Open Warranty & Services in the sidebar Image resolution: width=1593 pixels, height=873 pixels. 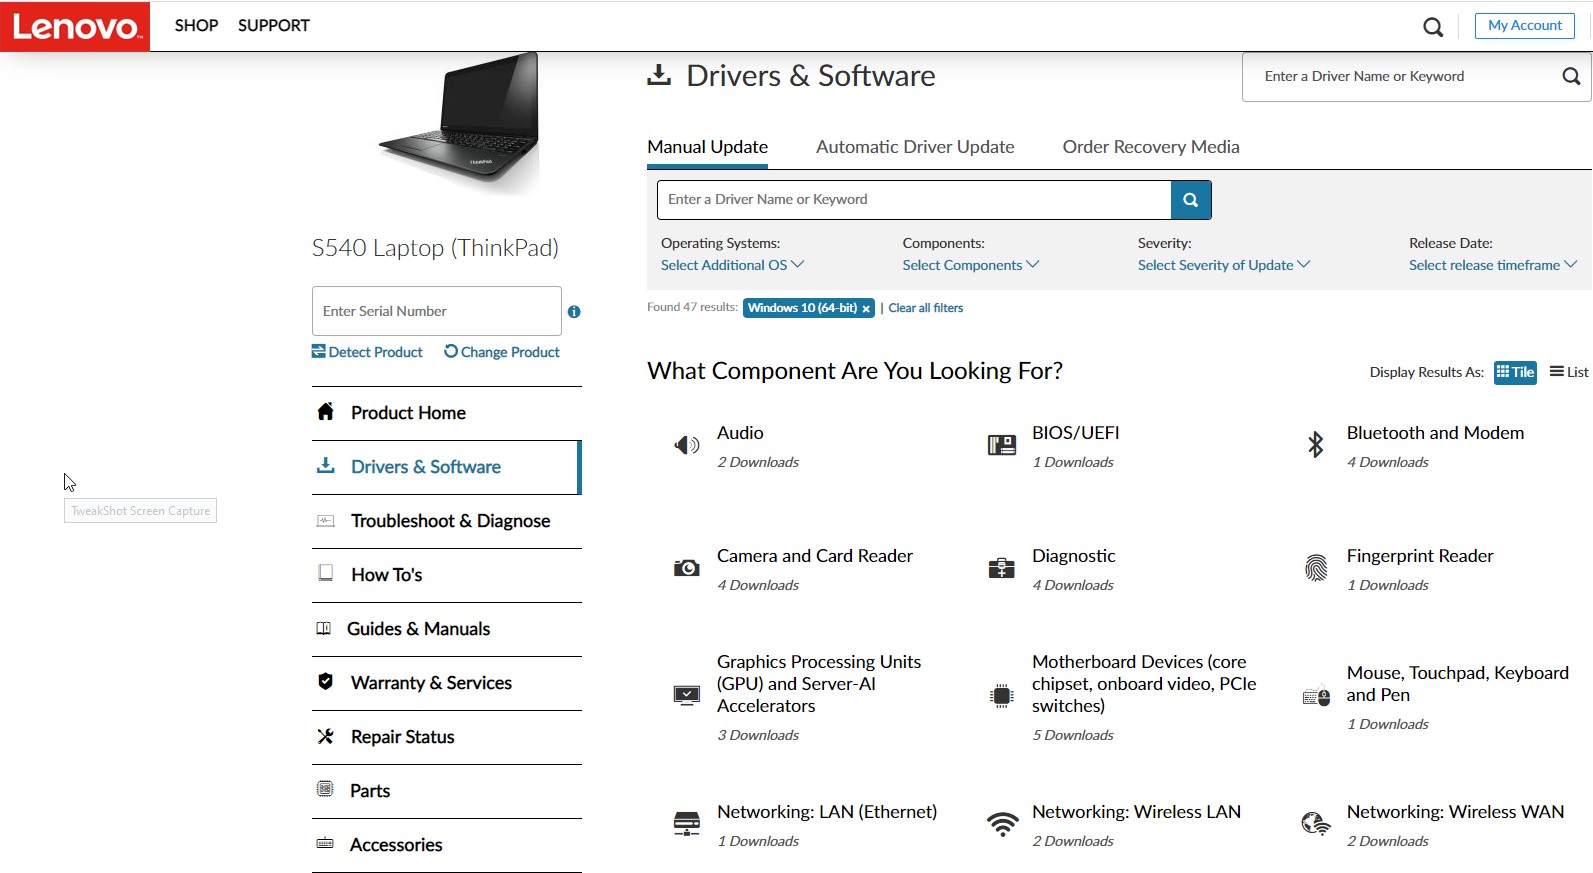coord(431,683)
